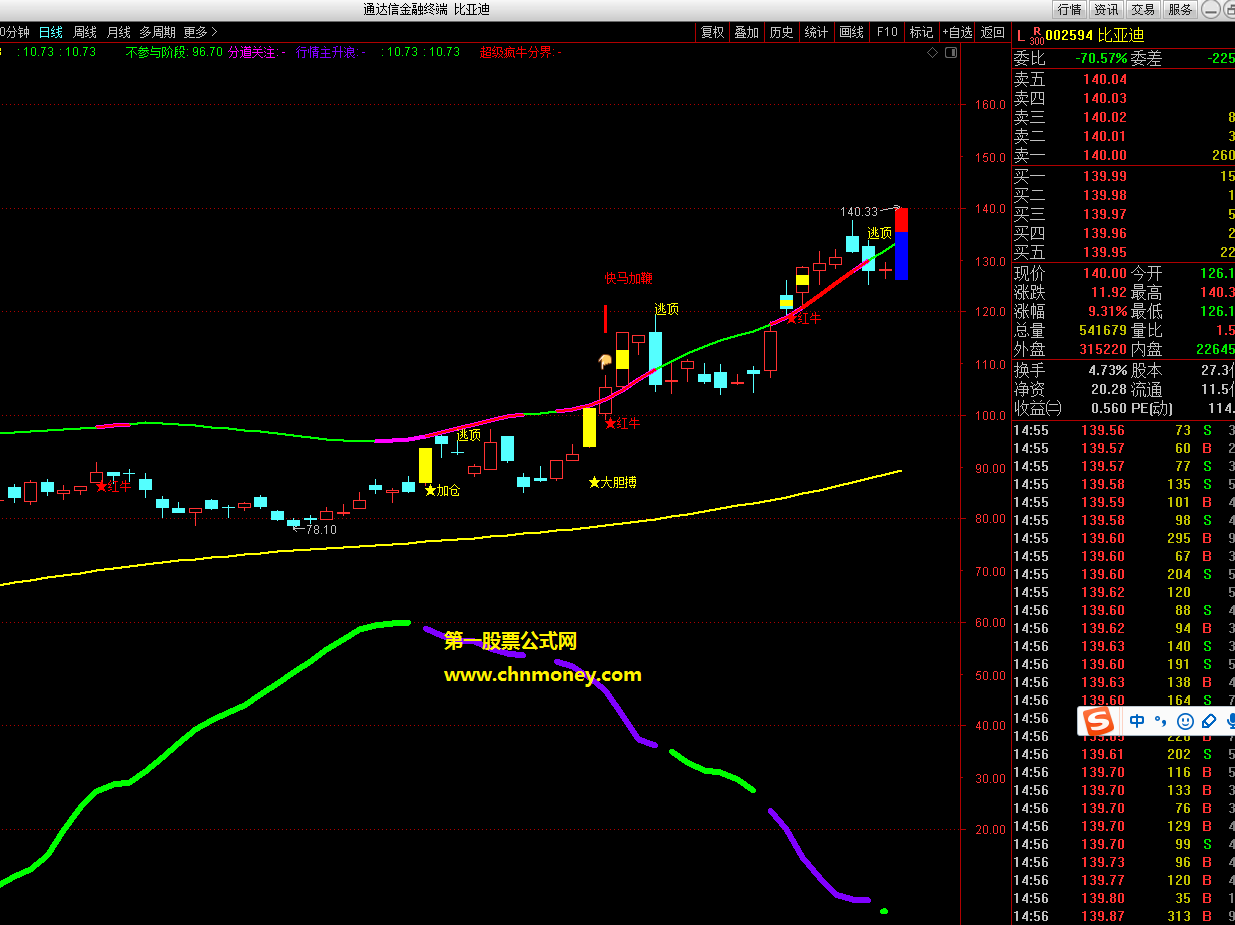Open the 交易 menu
This screenshot has height=925, width=1235.
coord(1143,9)
